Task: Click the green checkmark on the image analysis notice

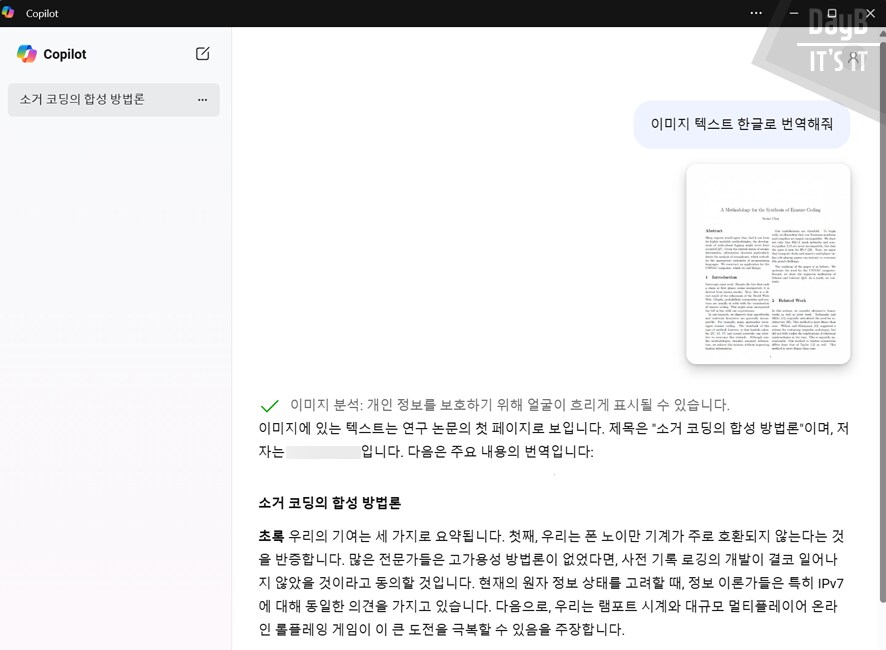Action: (x=270, y=406)
